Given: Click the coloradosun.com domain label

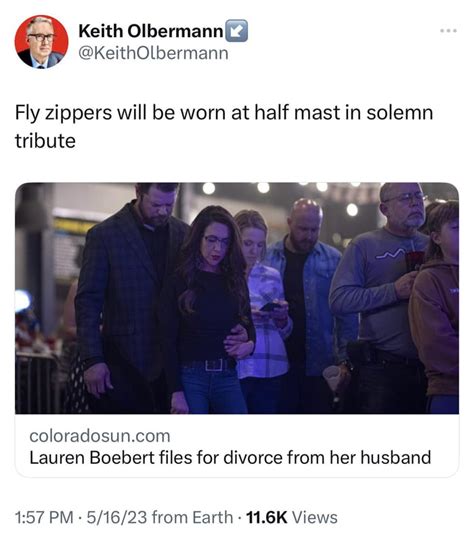Looking at the screenshot, I should pyautogui.click(x=100, y=436).
